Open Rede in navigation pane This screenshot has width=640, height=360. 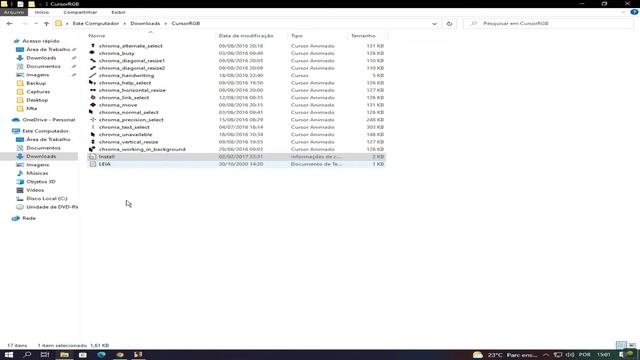29,218
